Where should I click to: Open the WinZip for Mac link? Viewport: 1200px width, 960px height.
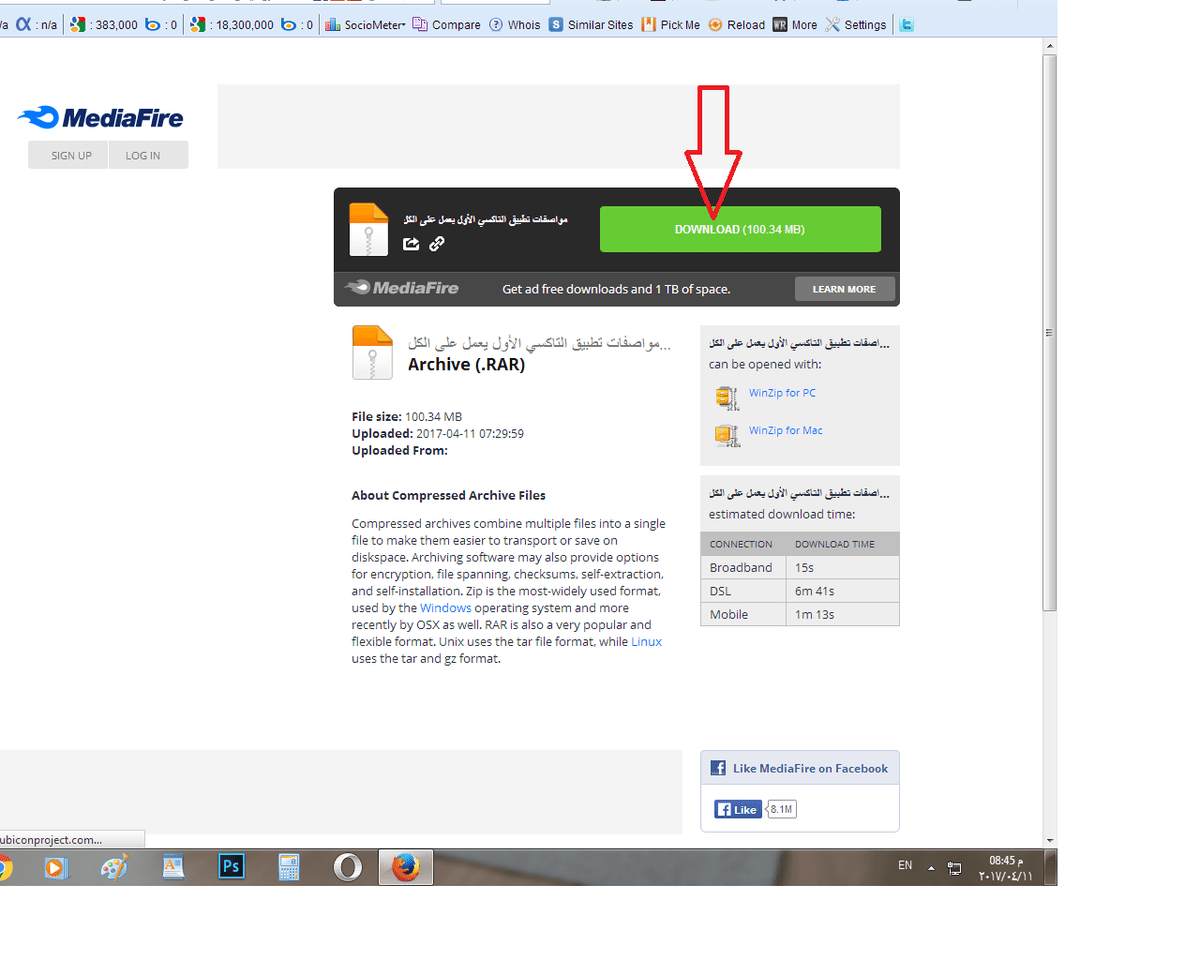pos(786,430)
